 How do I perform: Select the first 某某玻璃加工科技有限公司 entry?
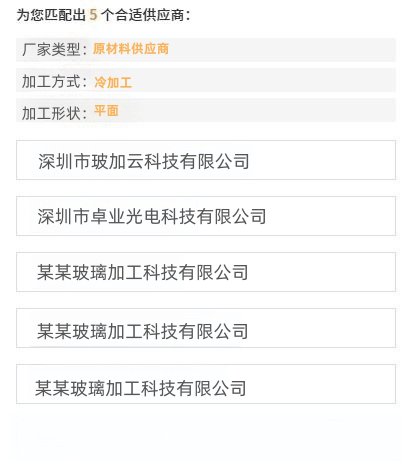coord(206,272)
